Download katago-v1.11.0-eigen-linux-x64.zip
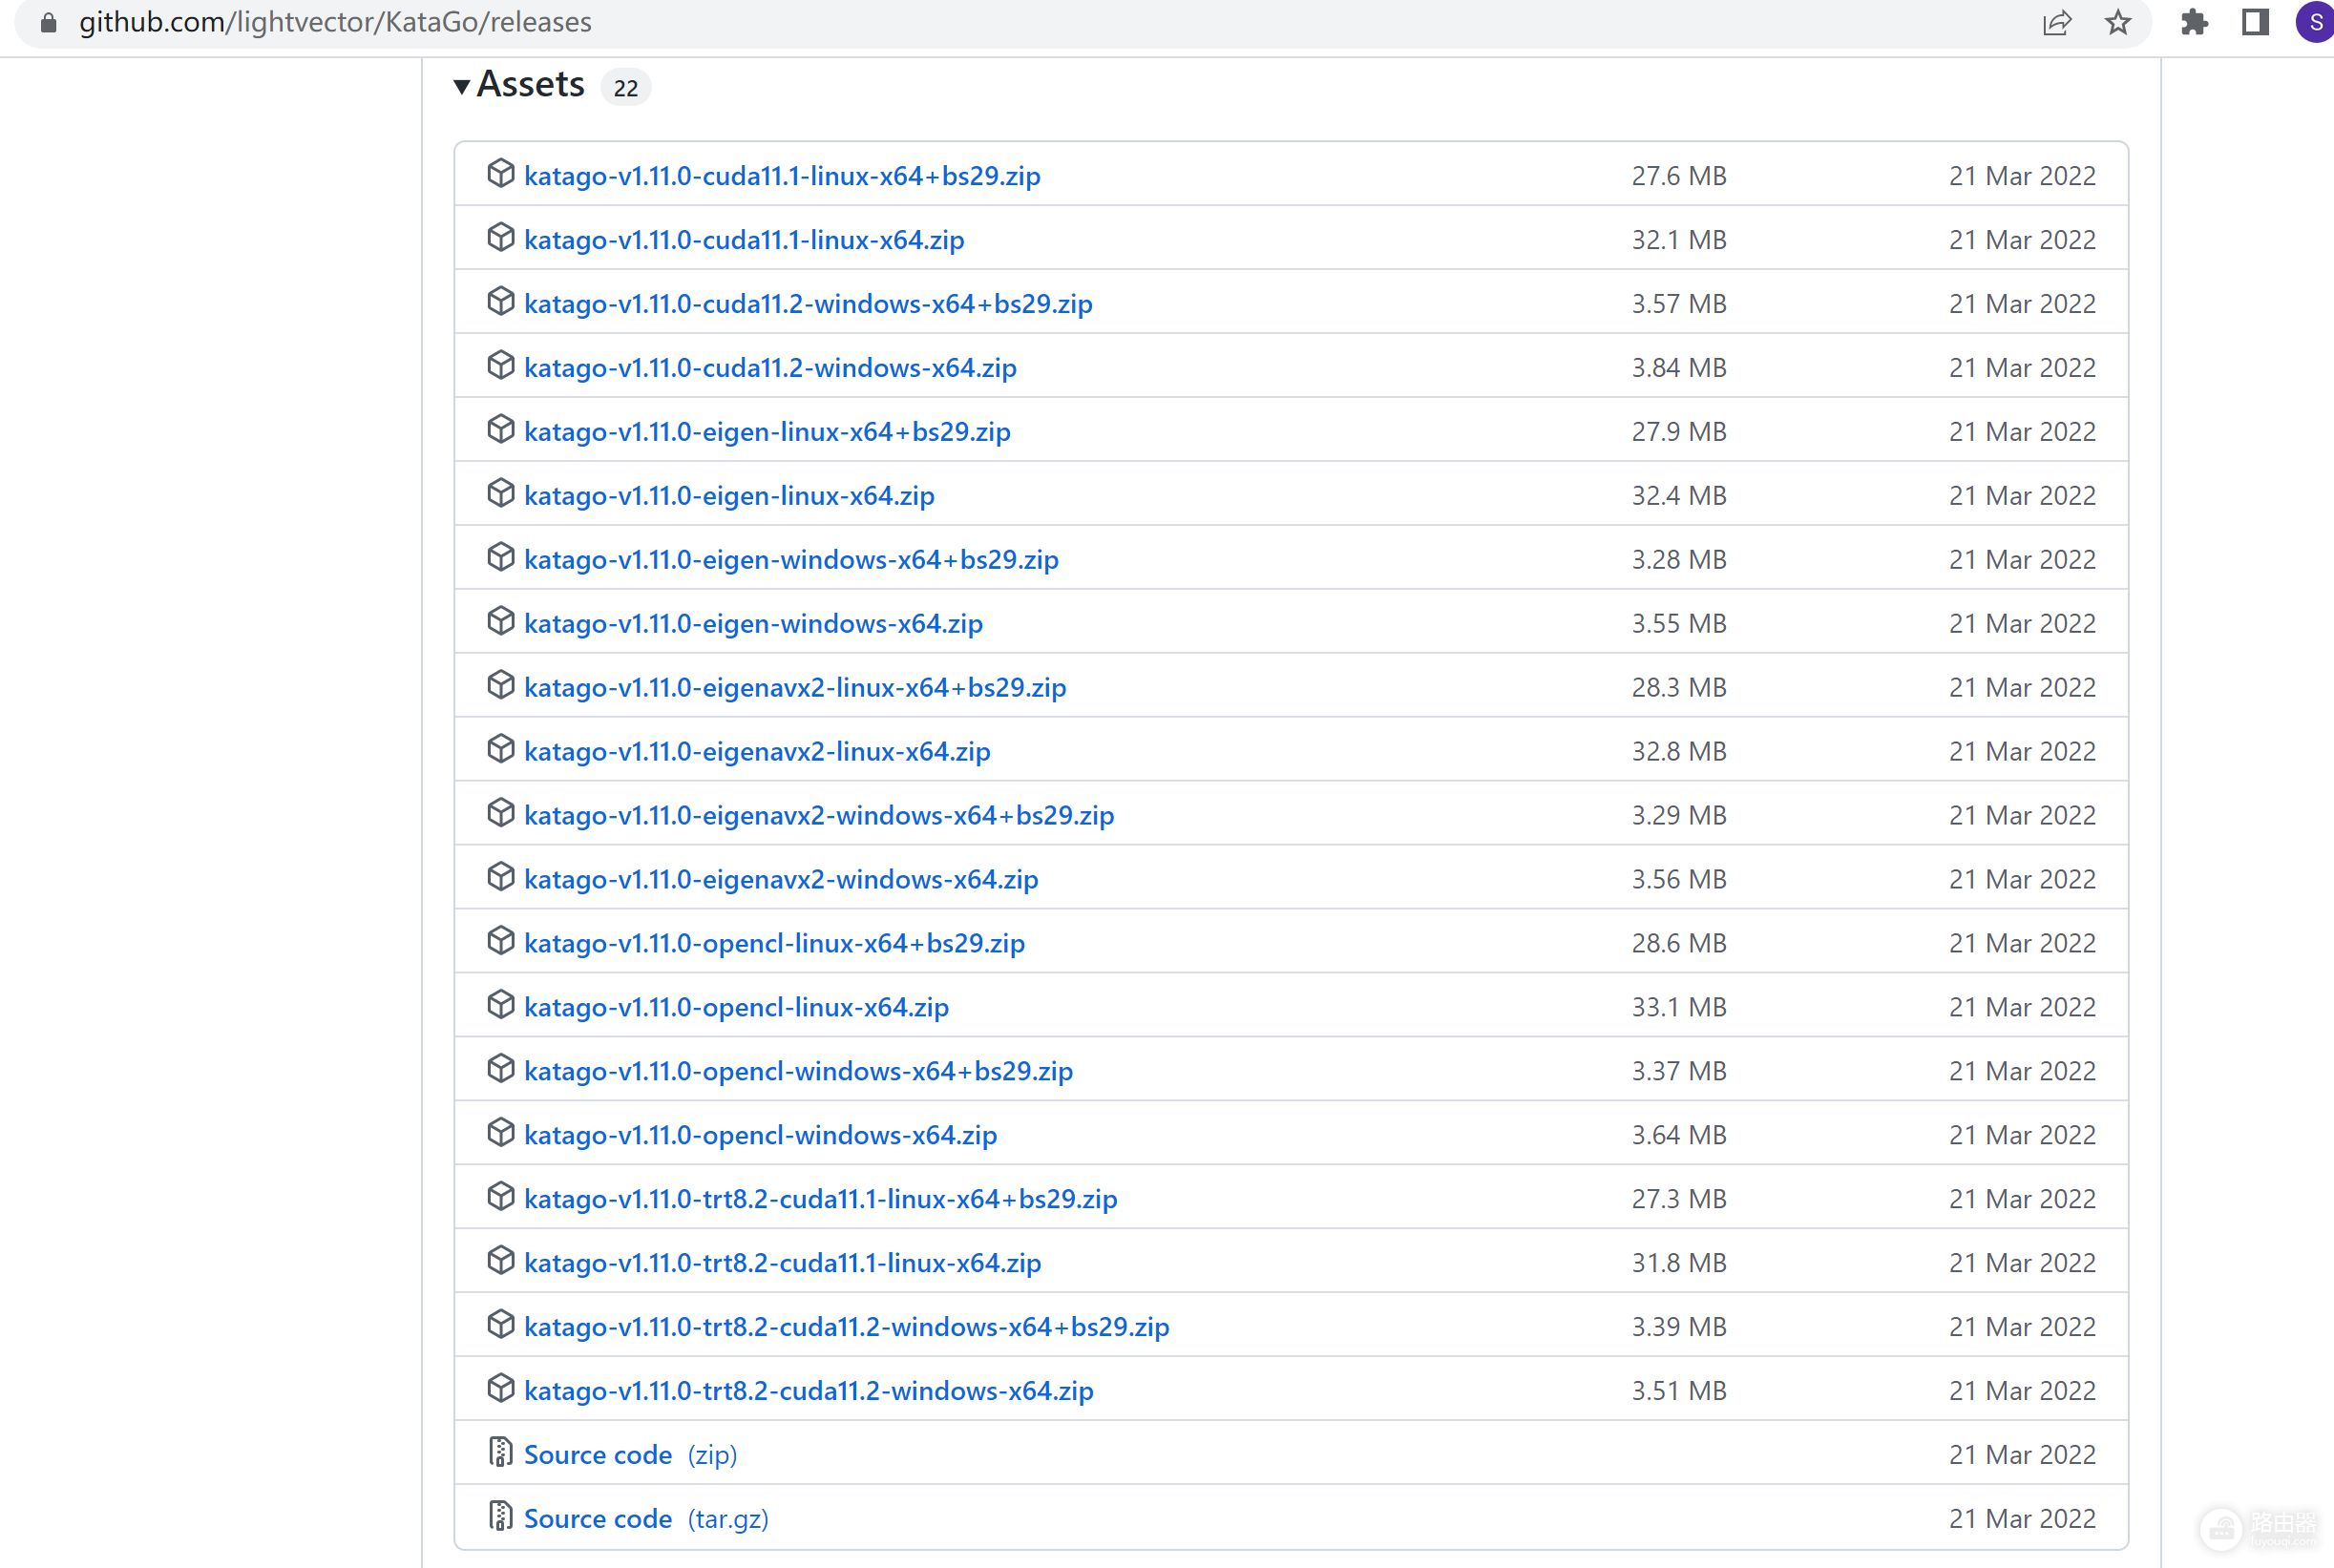This screenshot has height=1568, width=2334. [729, 496]
